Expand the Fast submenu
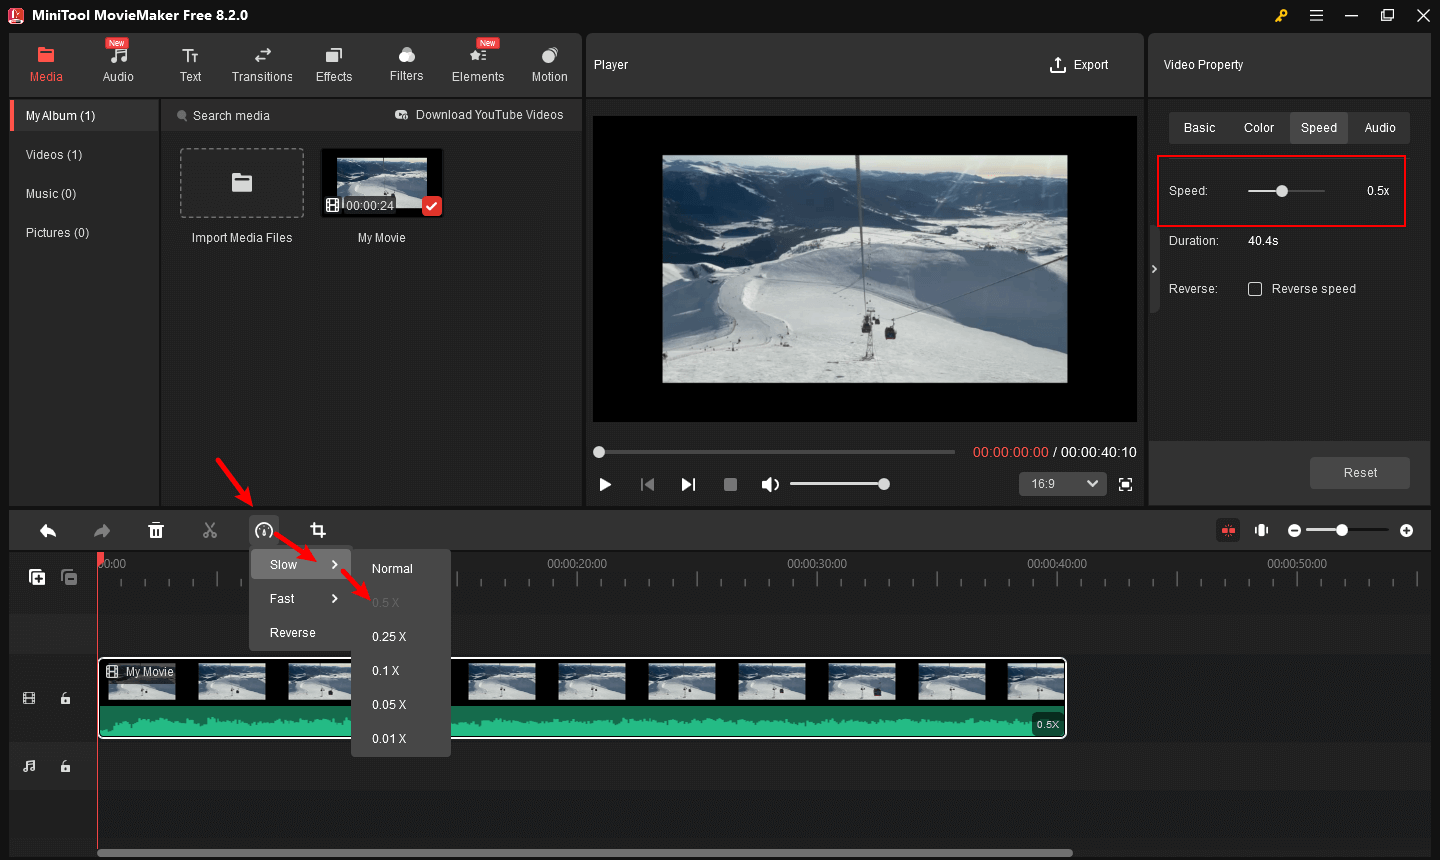Viewport: 1440px width, 860px height. tap(301, 599)
